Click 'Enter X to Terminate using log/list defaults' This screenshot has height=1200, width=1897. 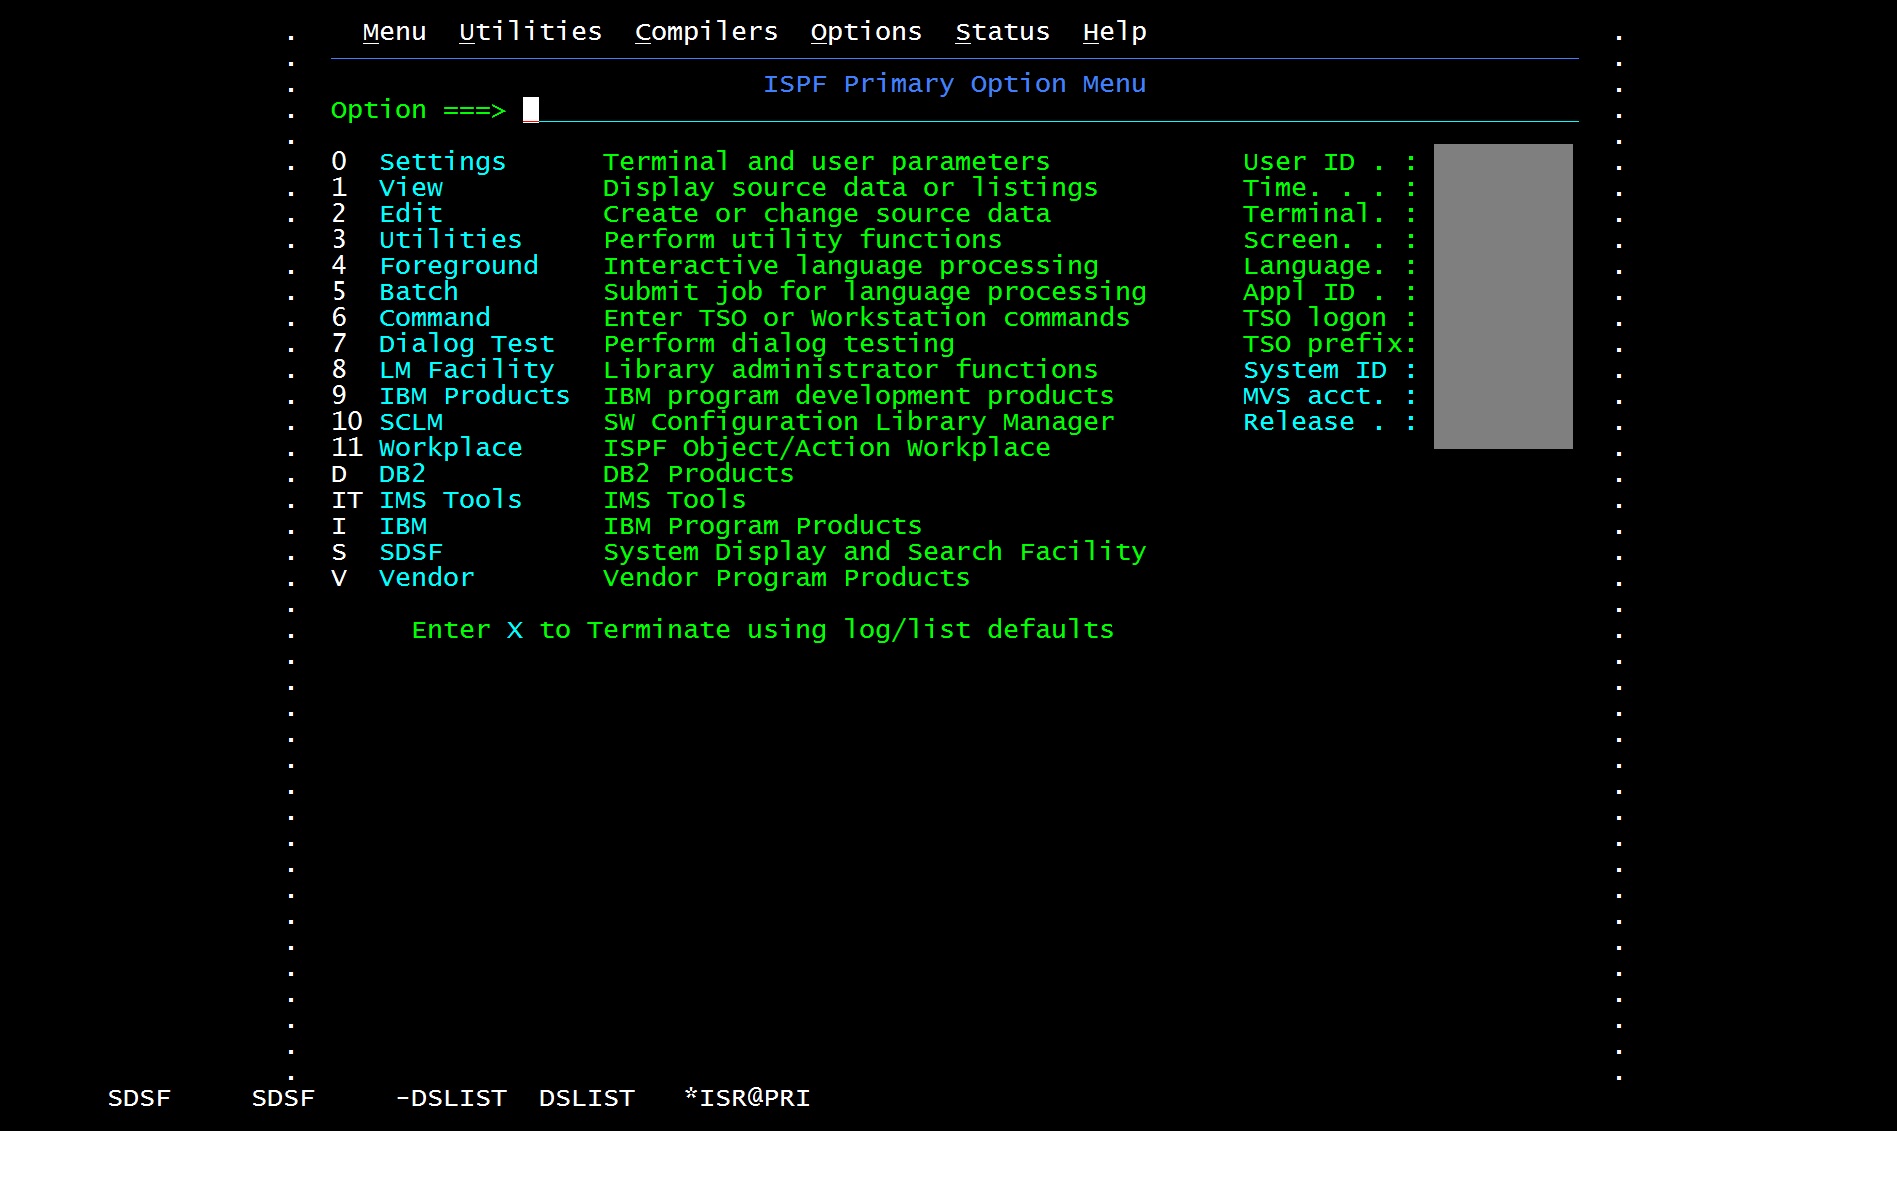click(762, 630)
